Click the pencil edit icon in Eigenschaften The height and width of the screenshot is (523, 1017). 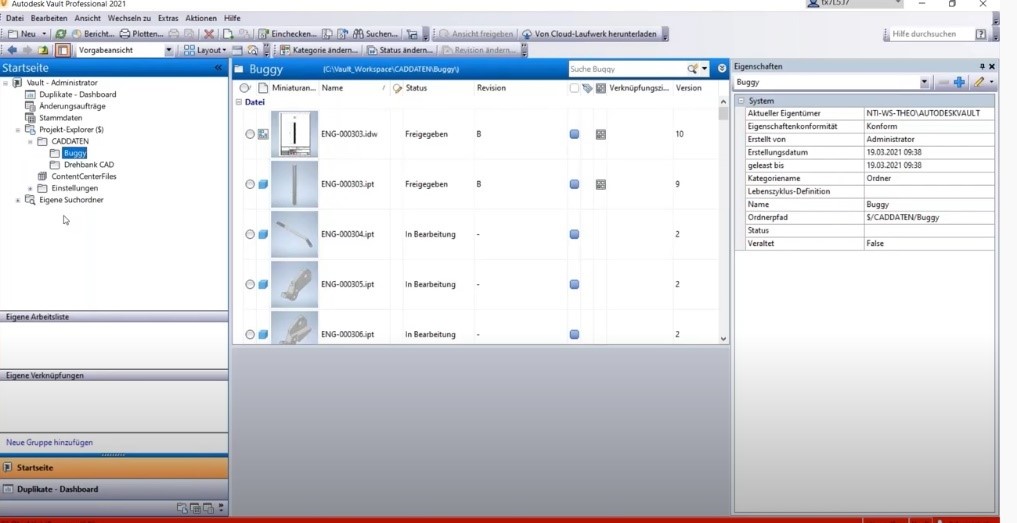[980, 82]
